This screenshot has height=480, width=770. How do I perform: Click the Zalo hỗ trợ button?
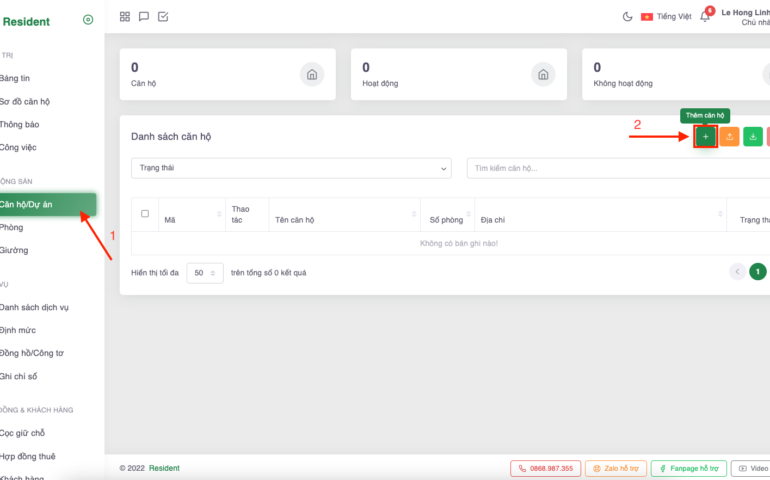click(615, 468)
